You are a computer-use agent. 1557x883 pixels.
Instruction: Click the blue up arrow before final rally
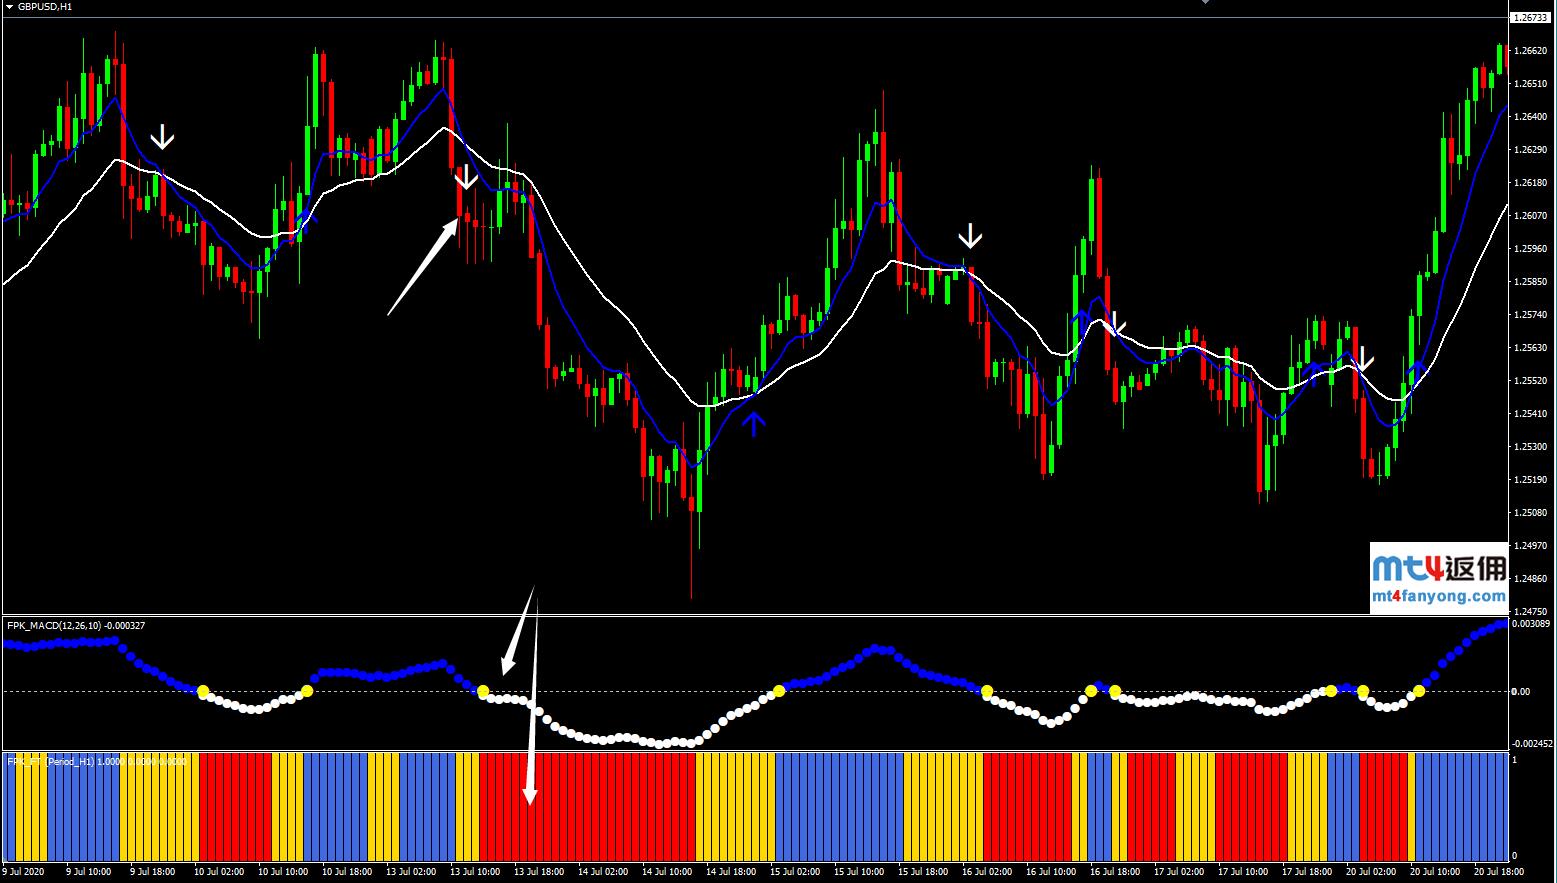click(x=1417, y=370)
